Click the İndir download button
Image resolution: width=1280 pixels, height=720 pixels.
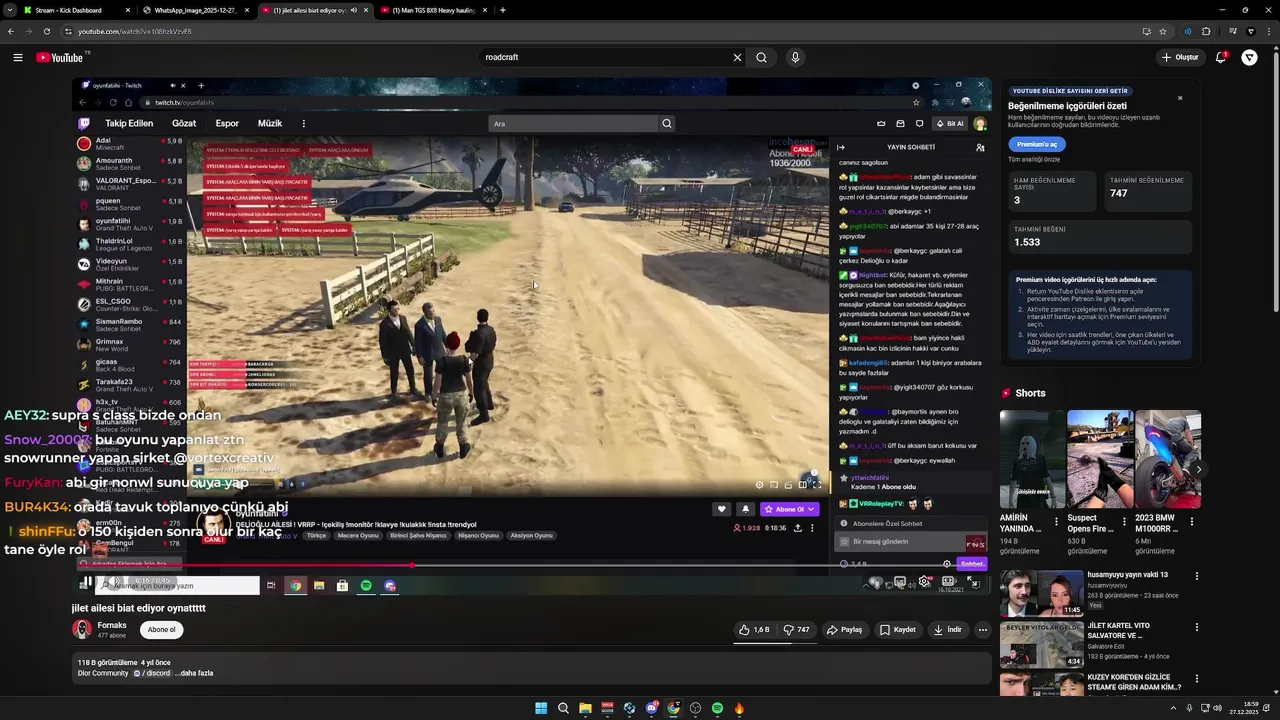click(x=947, y=630)
